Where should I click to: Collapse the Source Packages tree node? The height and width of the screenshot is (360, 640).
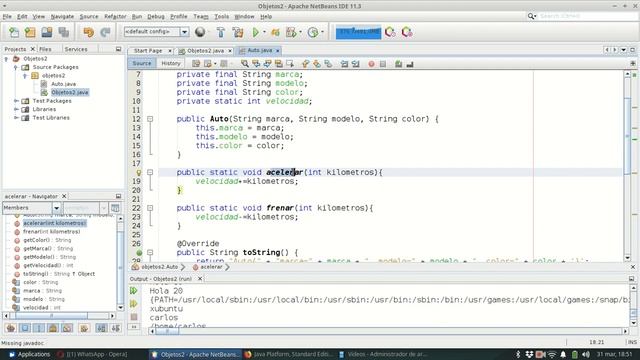coord(16,67)
